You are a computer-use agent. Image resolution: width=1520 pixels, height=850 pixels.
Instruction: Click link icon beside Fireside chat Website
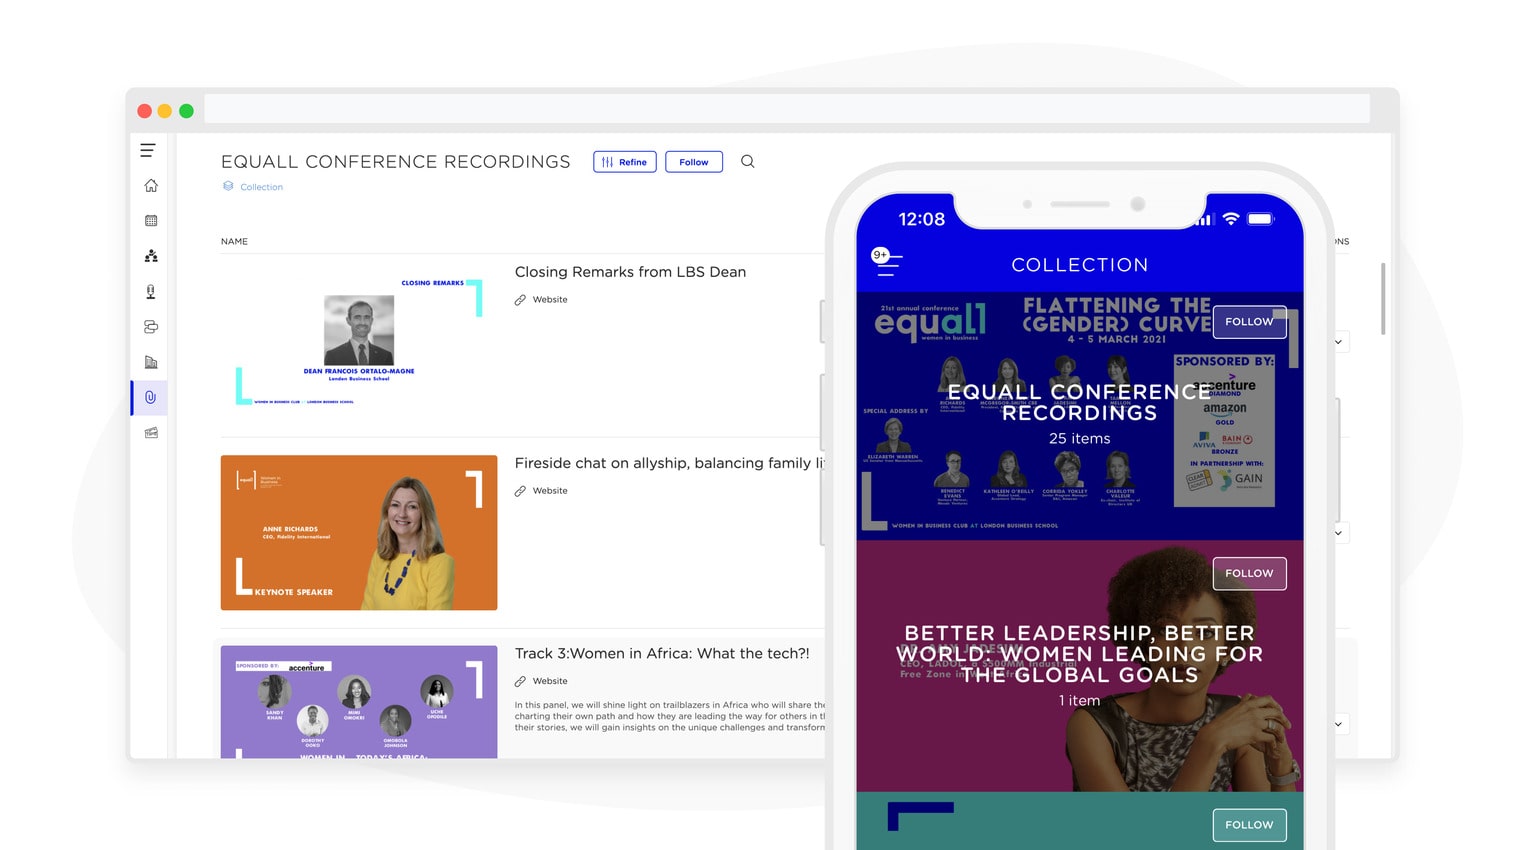[520, 491]
